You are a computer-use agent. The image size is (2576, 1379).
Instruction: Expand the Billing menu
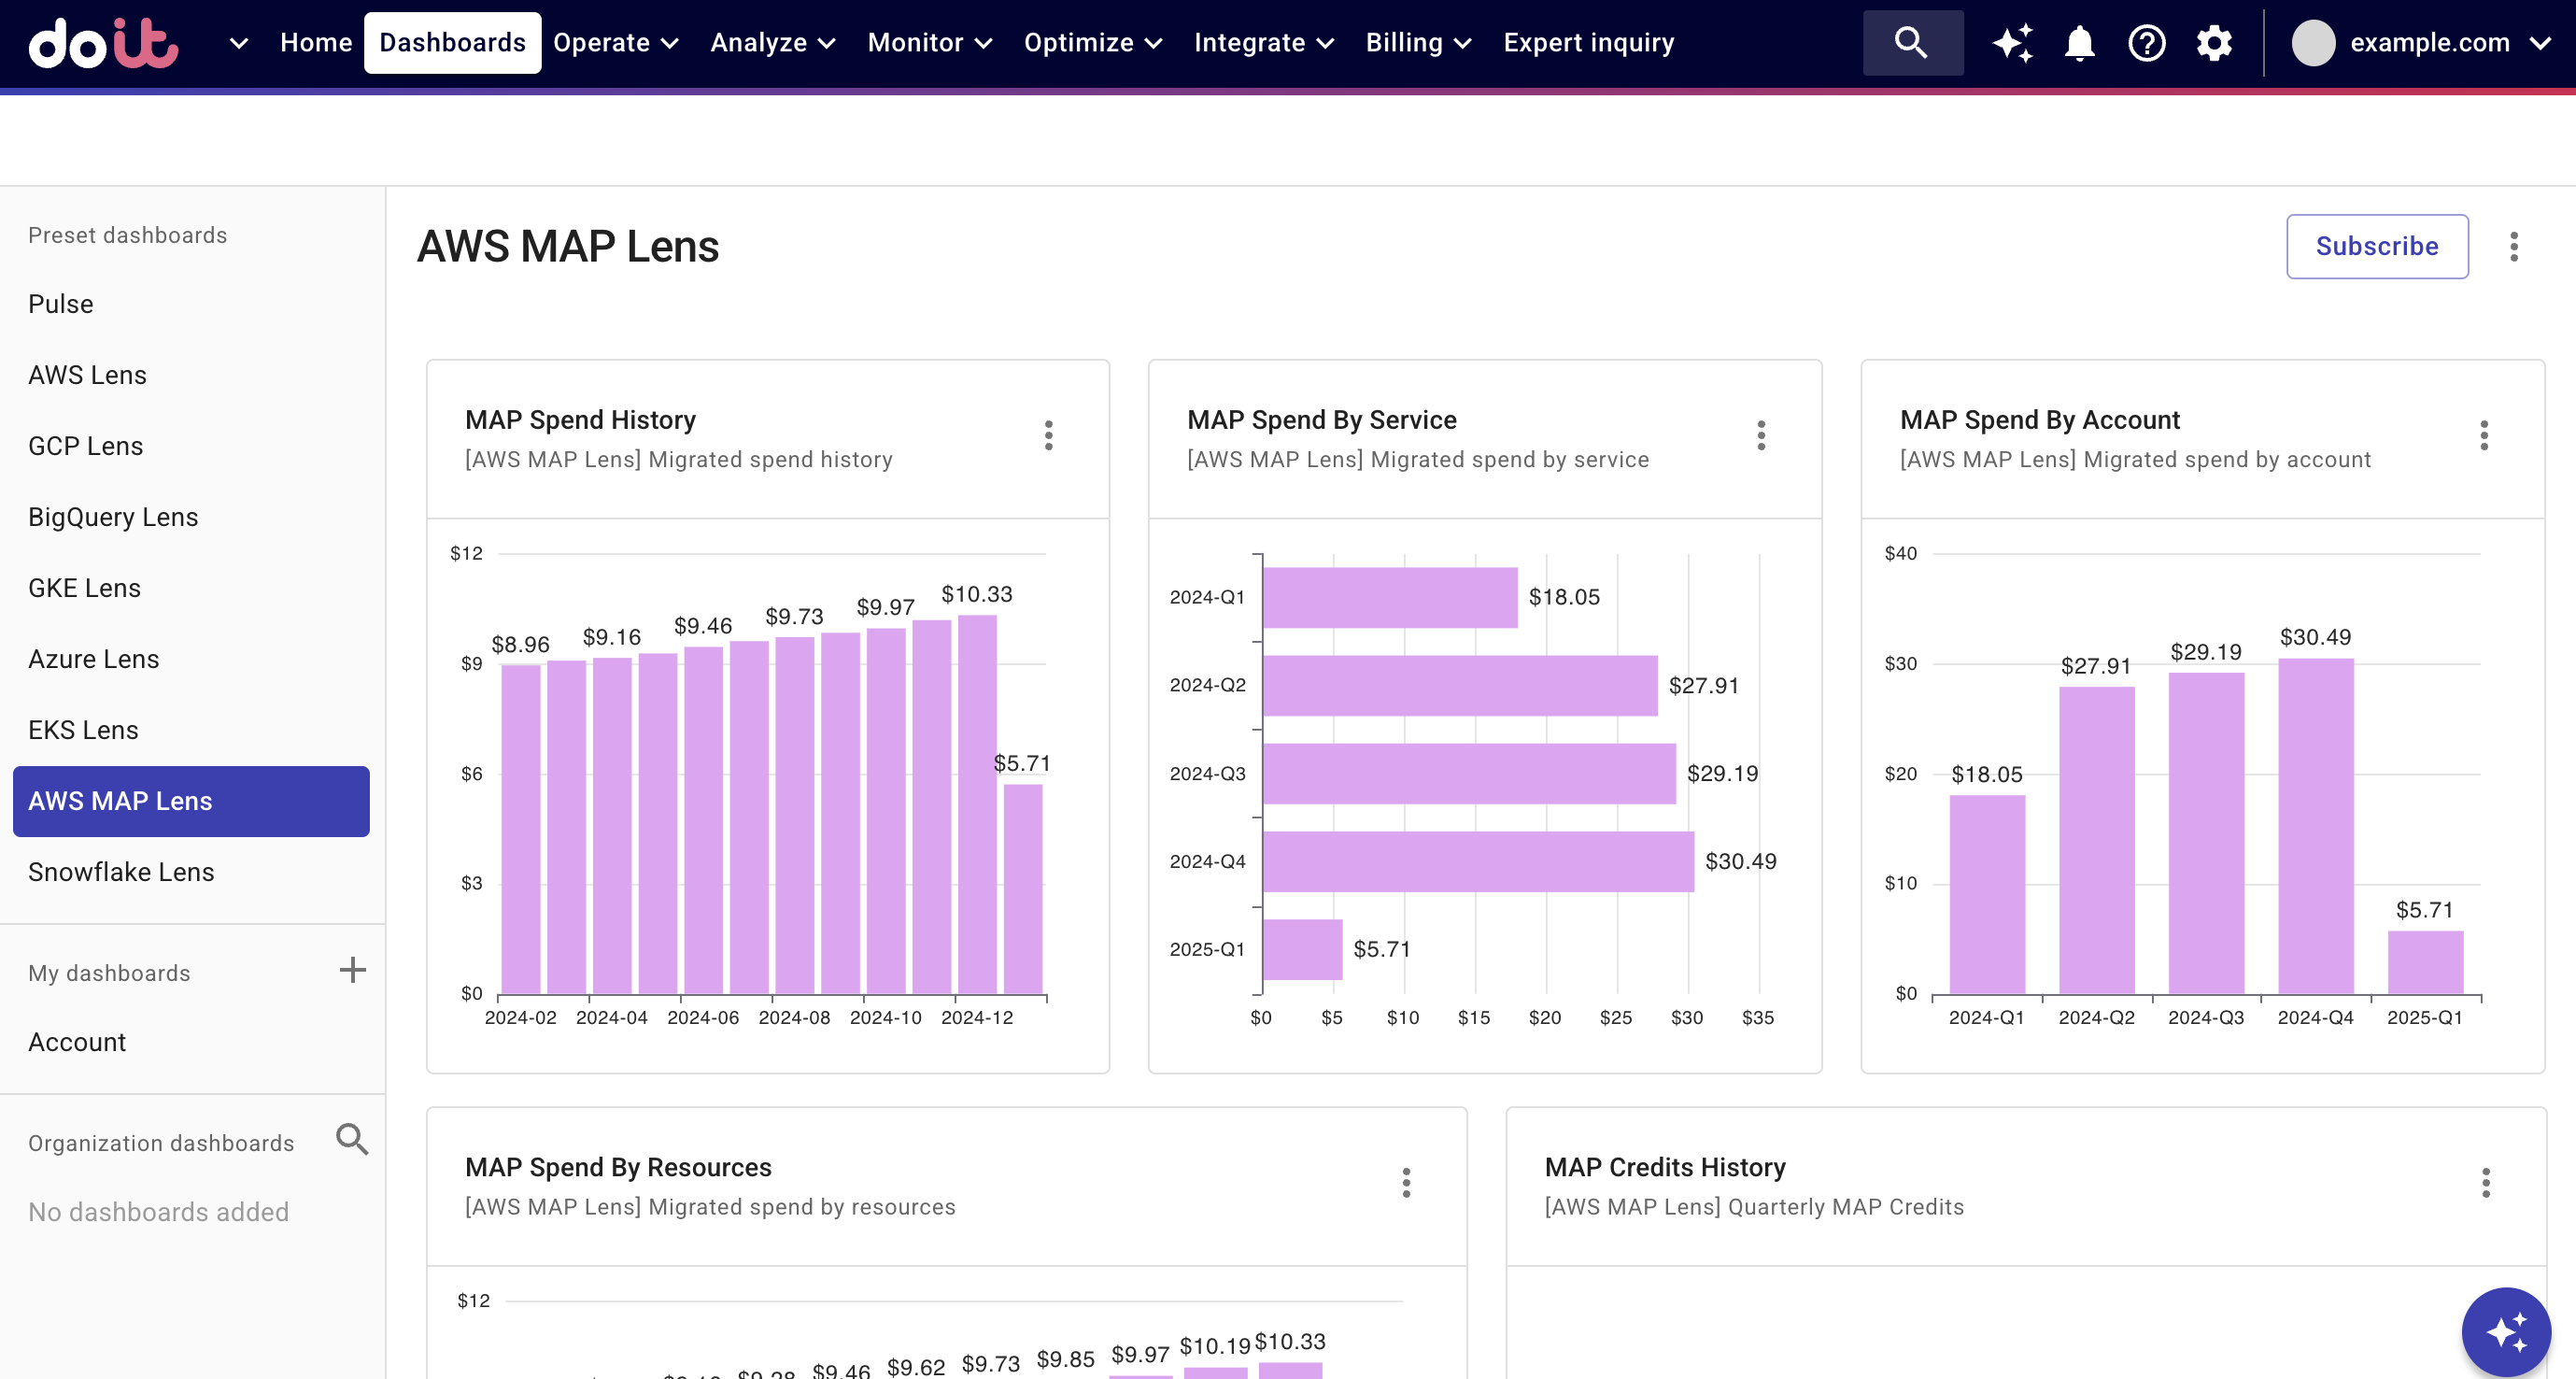[x=1419, y=43]
